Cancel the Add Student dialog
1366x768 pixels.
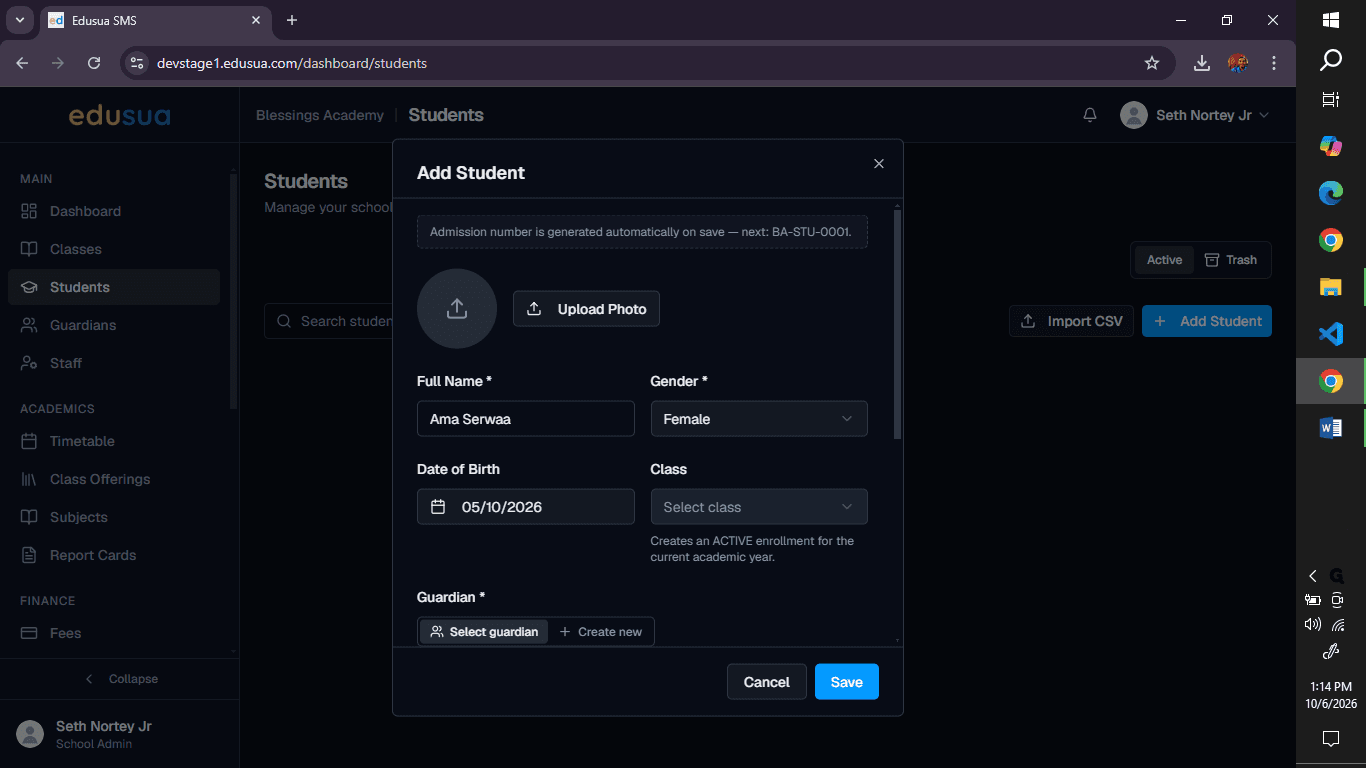click(x=766, y=682)
